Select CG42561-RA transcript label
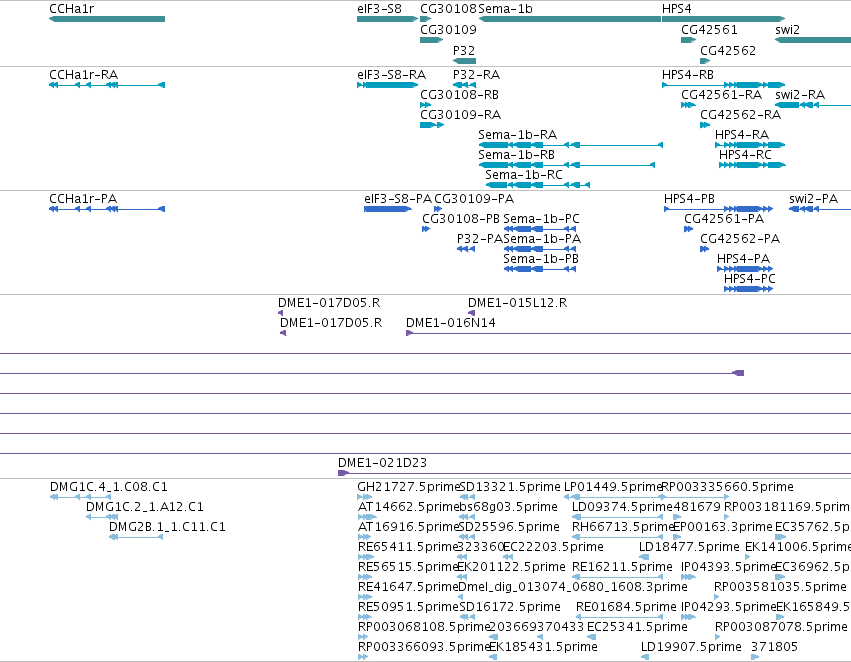 coord(721,95)
